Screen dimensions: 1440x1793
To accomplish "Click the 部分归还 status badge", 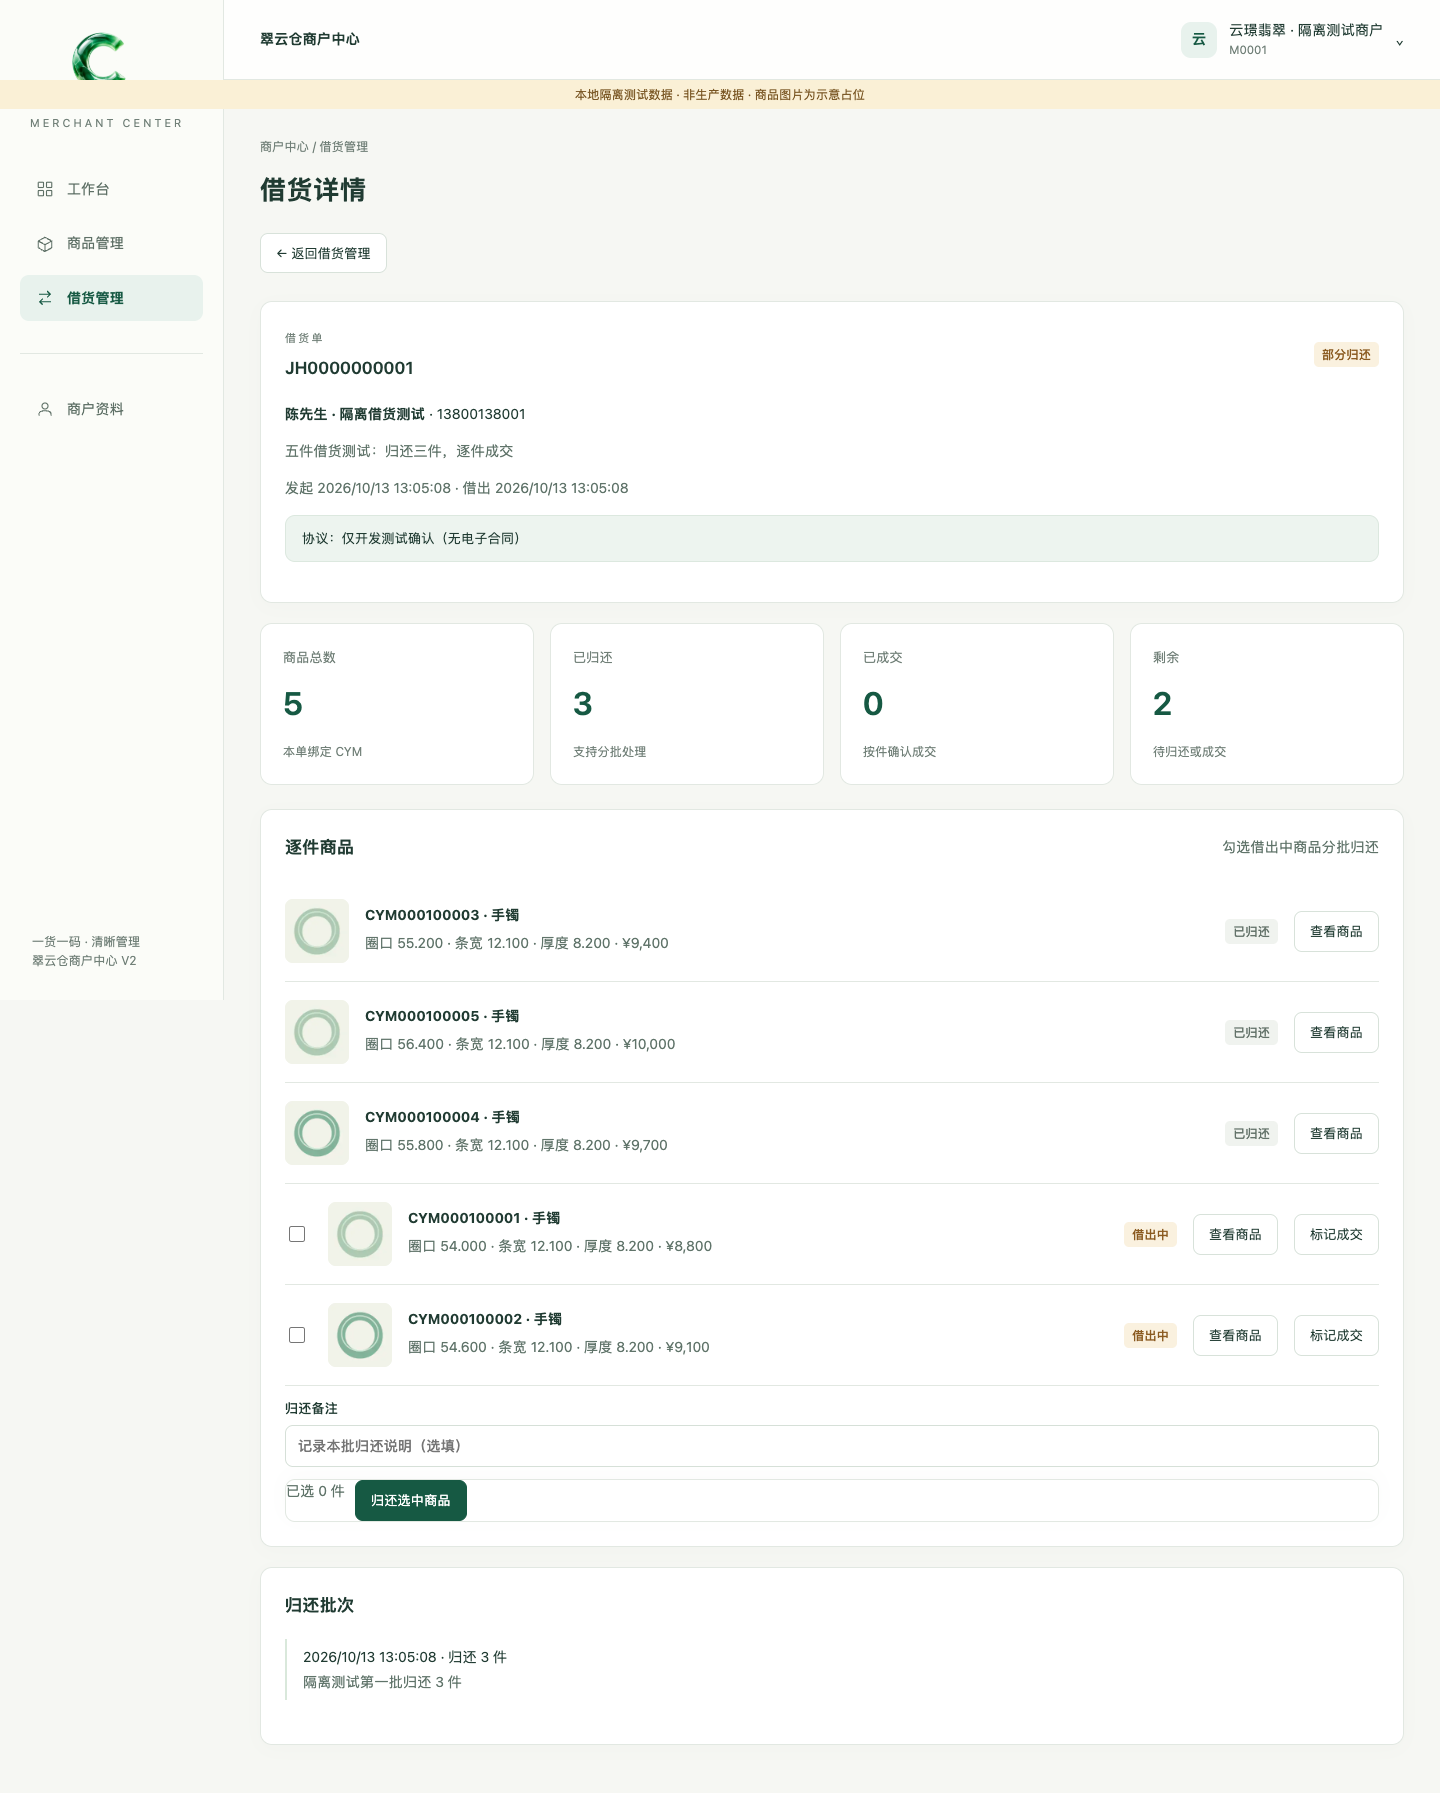I will (1346, 355).
